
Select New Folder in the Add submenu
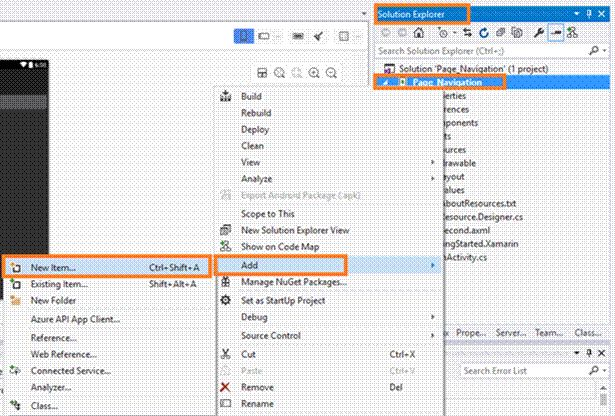point(108,301)
